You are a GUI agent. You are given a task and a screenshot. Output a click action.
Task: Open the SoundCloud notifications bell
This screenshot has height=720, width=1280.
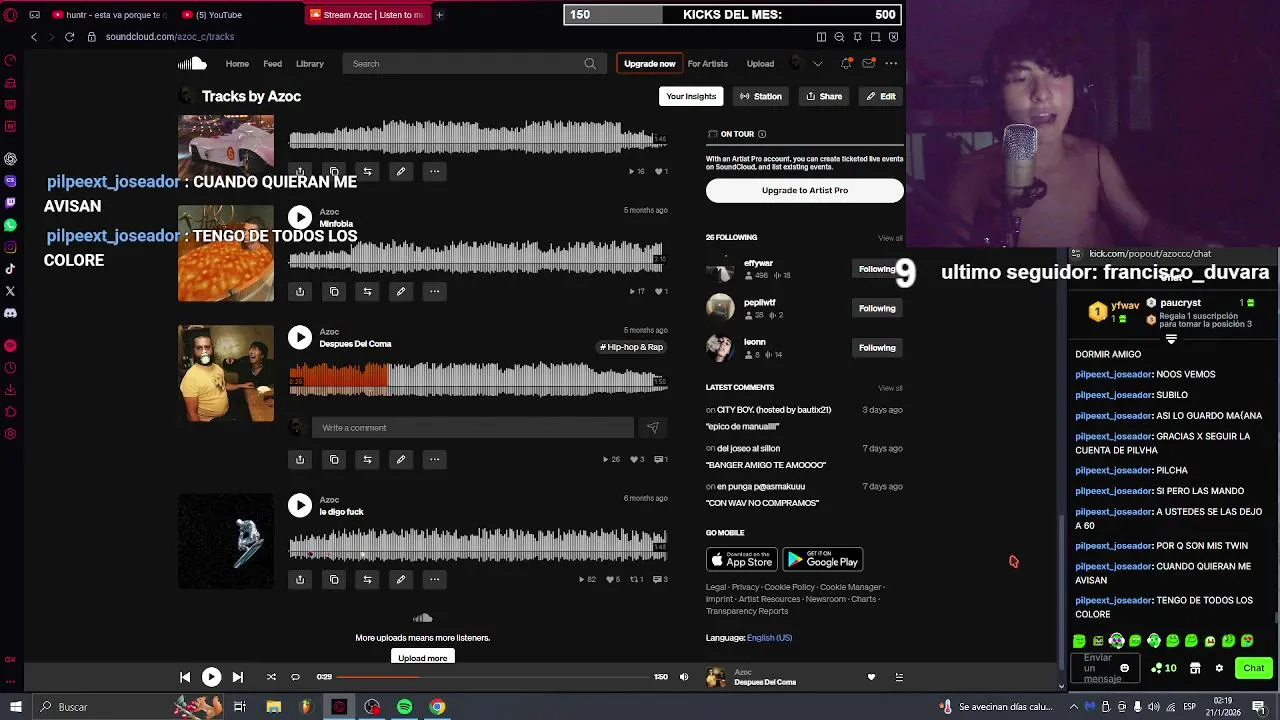[x=846, y=64]
